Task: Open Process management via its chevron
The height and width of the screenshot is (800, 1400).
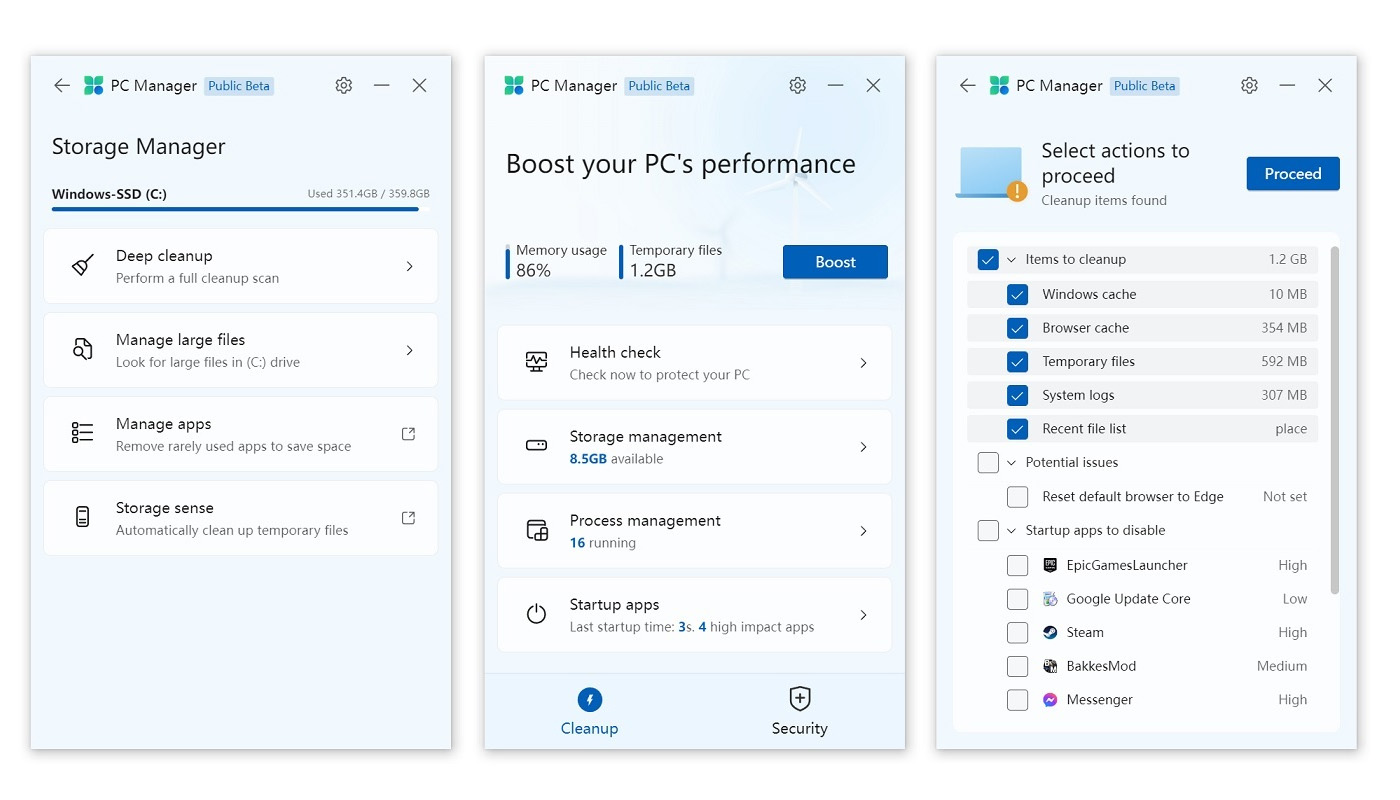Action: pos(863,531)
